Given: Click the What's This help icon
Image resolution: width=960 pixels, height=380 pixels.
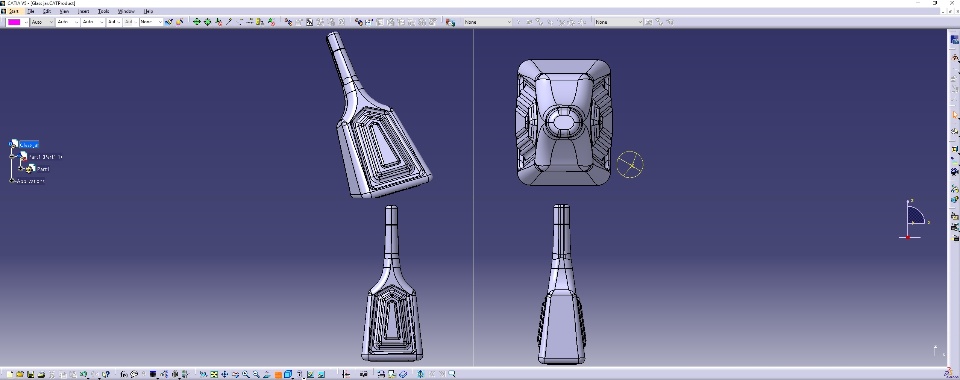Looking at the screenshot, I should (x=106, y=374).
